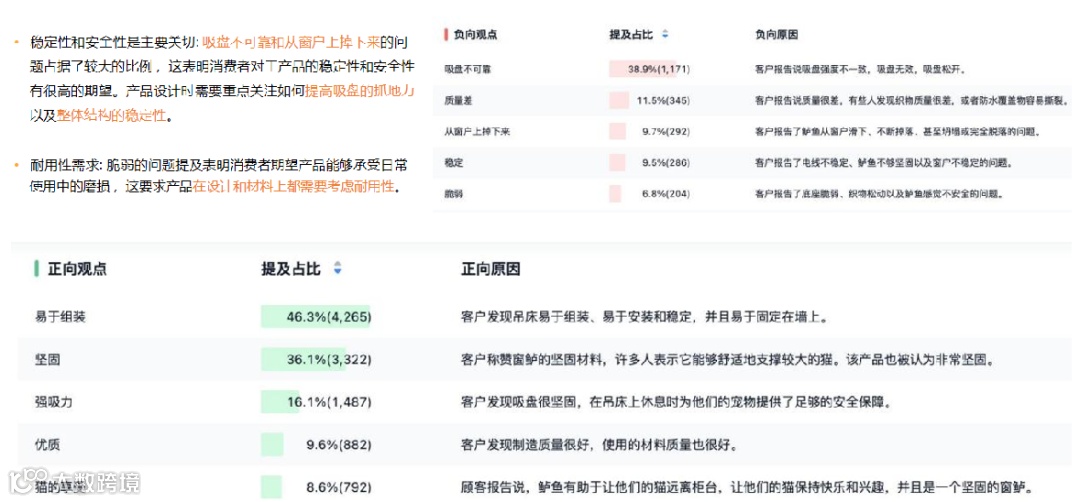Click the bullet heading 耐用性需求
This screenshot has width=1080, height=502.
65,164
